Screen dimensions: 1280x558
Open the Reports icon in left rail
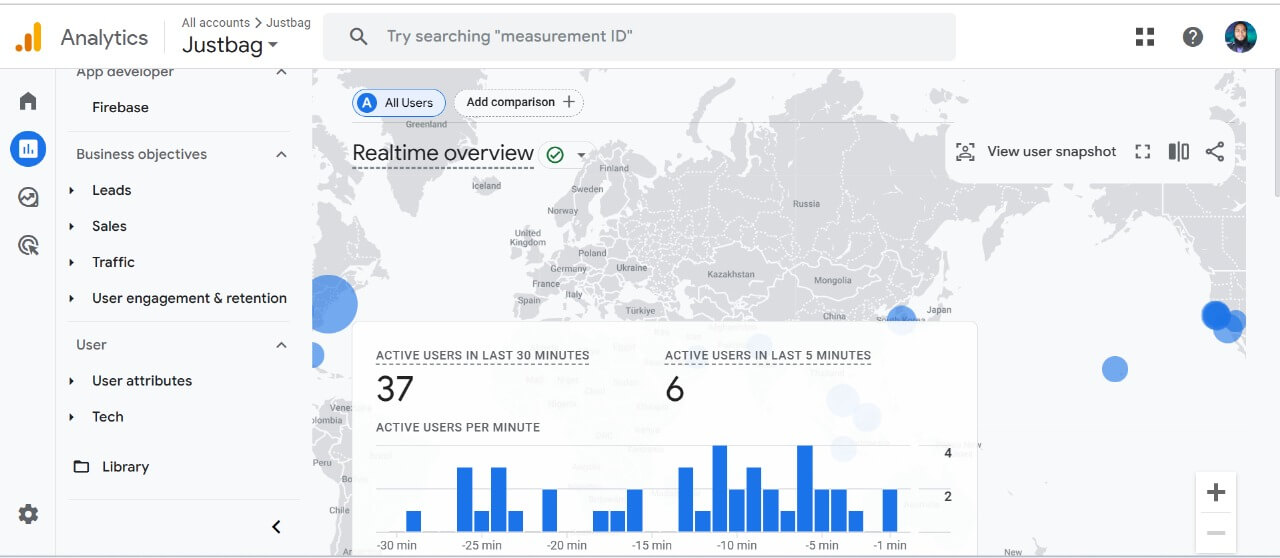coord(28,149)
